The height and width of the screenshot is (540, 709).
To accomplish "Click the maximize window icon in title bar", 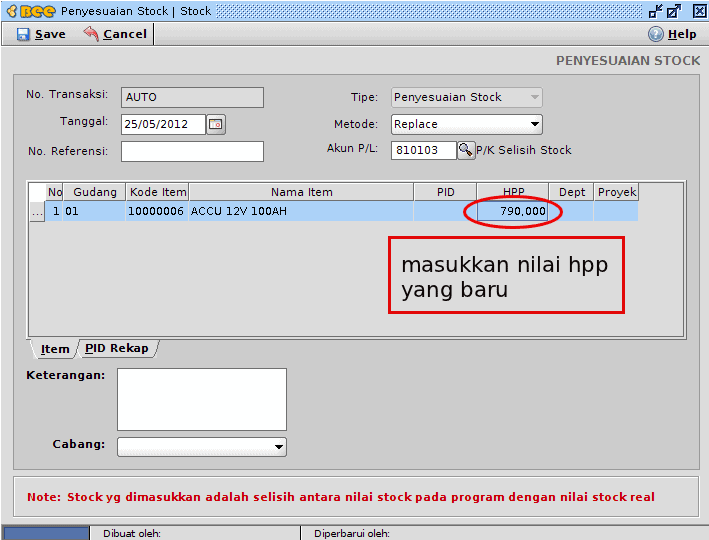I will (674, 11).
